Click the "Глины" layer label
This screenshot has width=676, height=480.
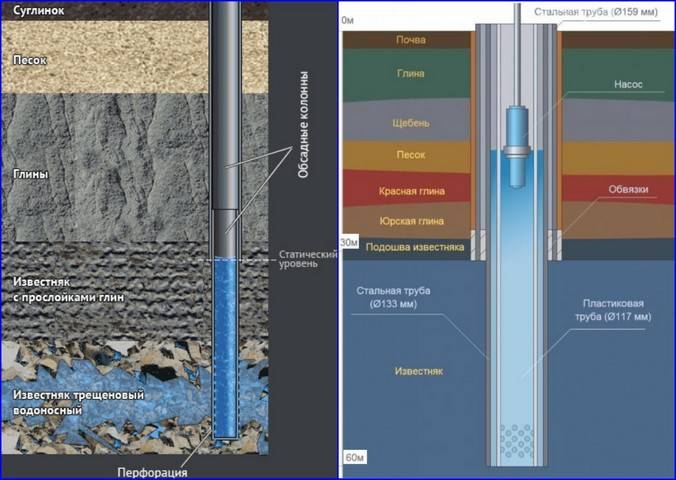click(31, 172)
